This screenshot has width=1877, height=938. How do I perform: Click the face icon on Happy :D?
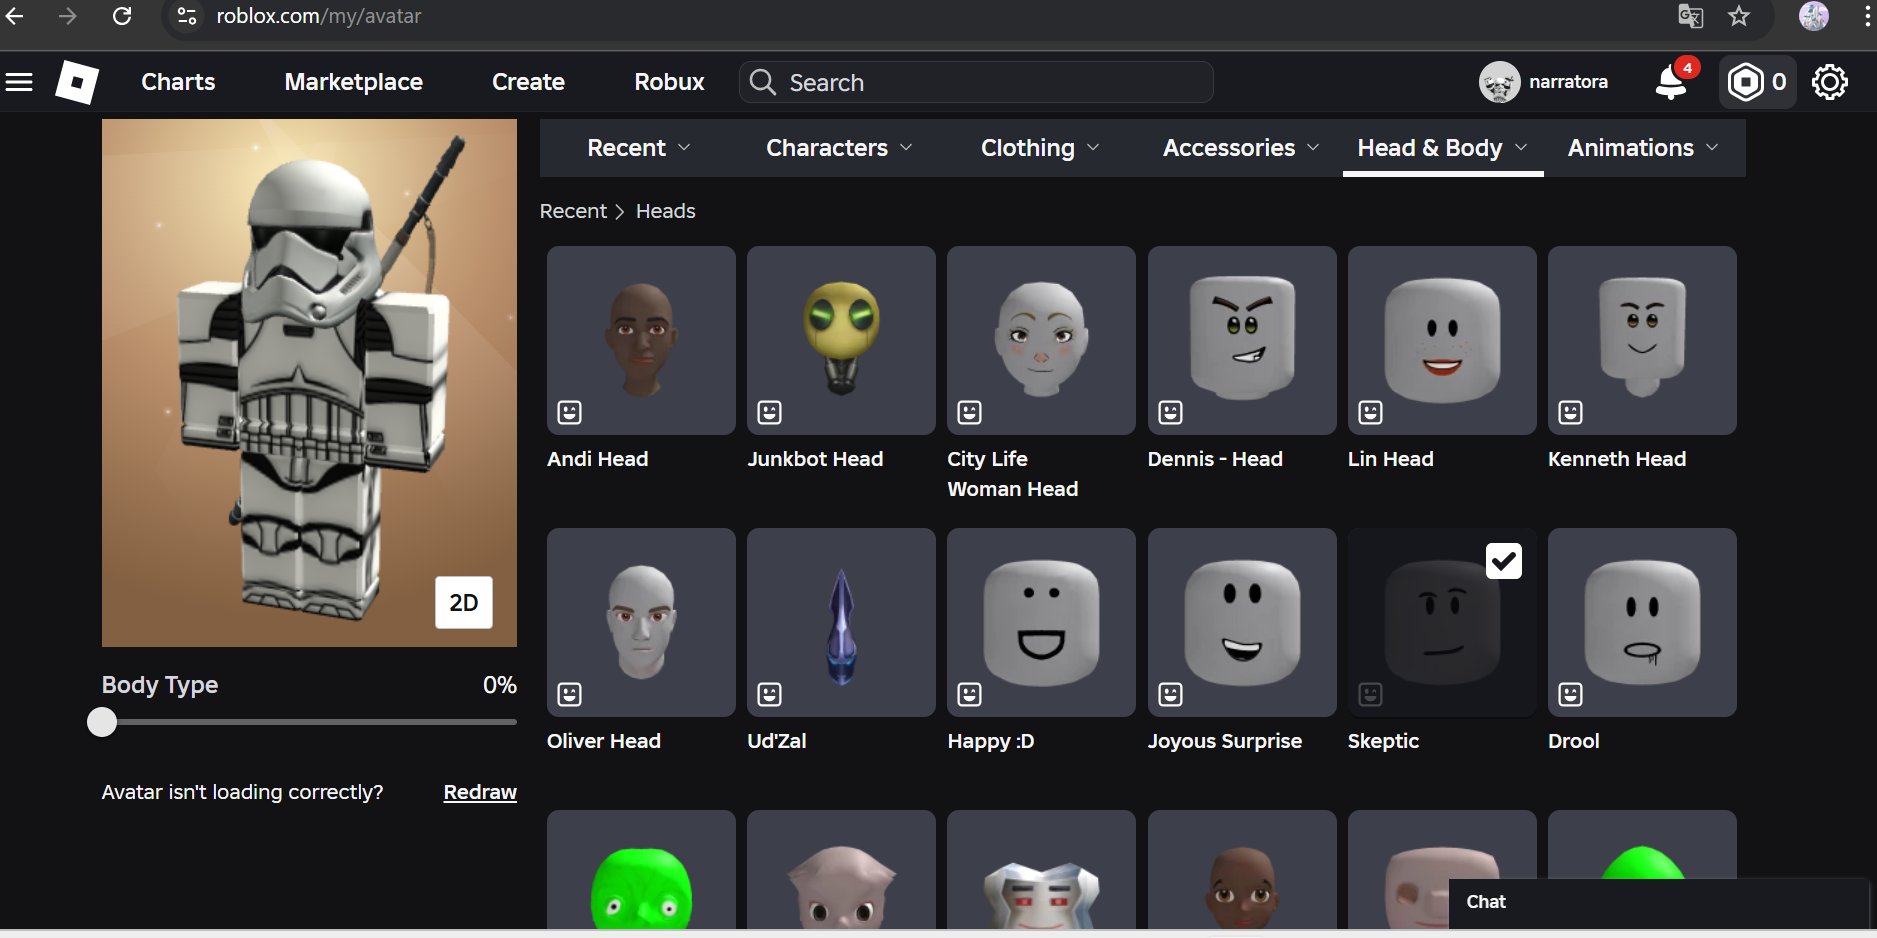tap(970, 694)
